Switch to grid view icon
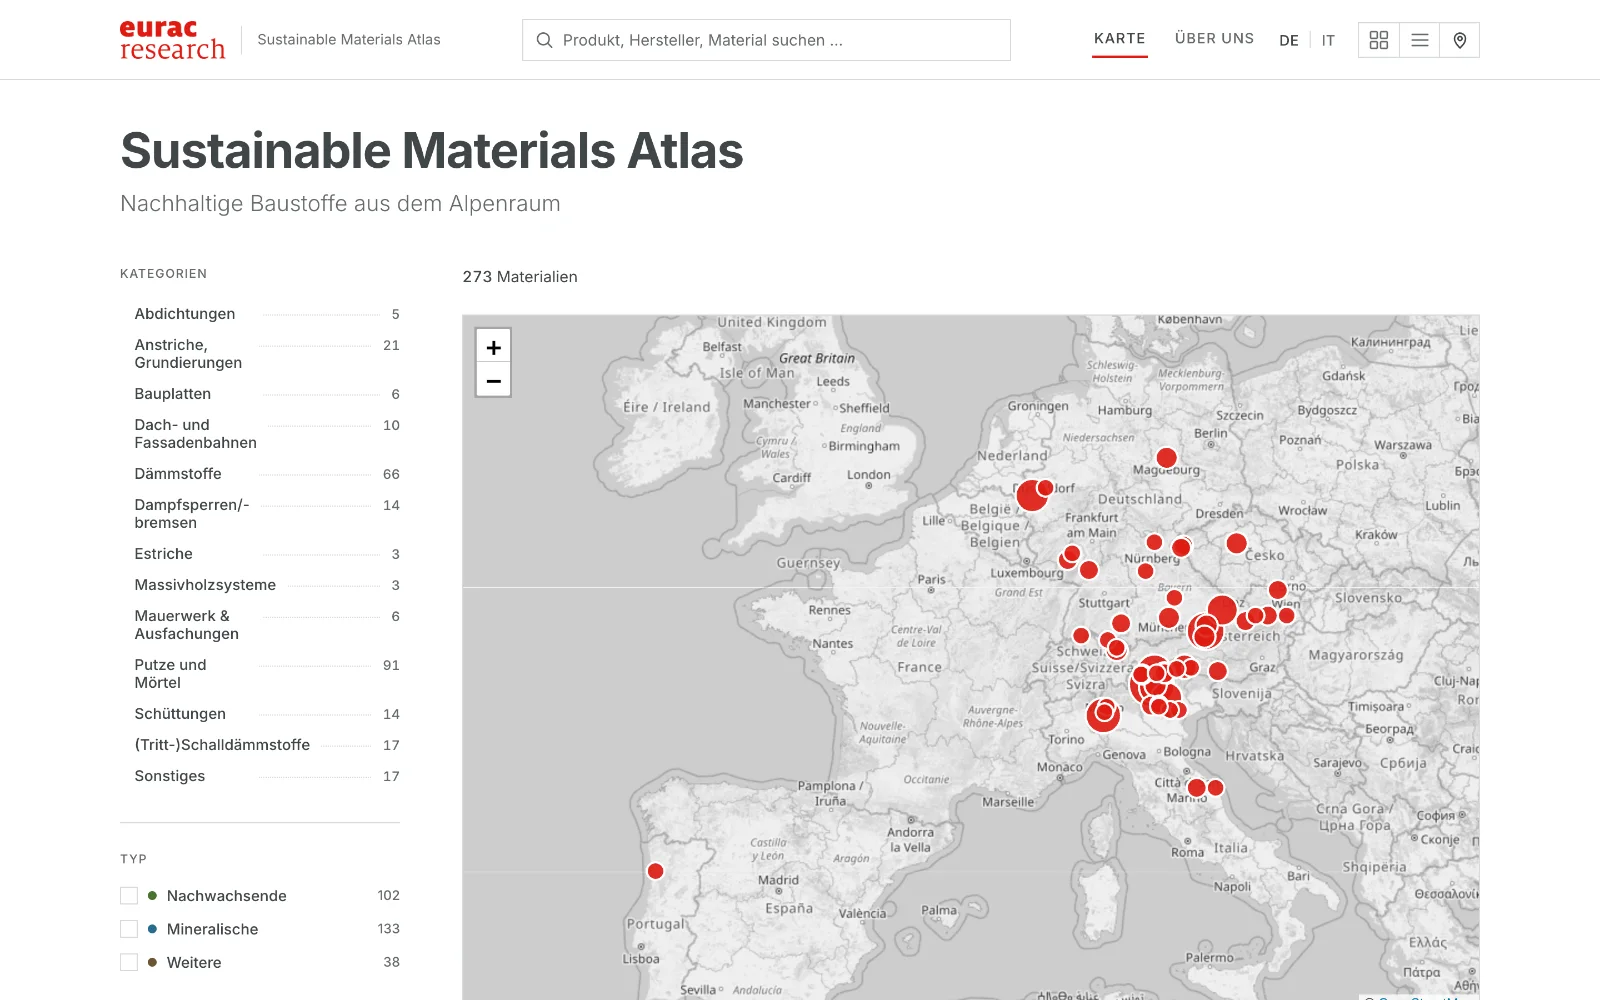1600x1000 pixels. (1379, 40)
